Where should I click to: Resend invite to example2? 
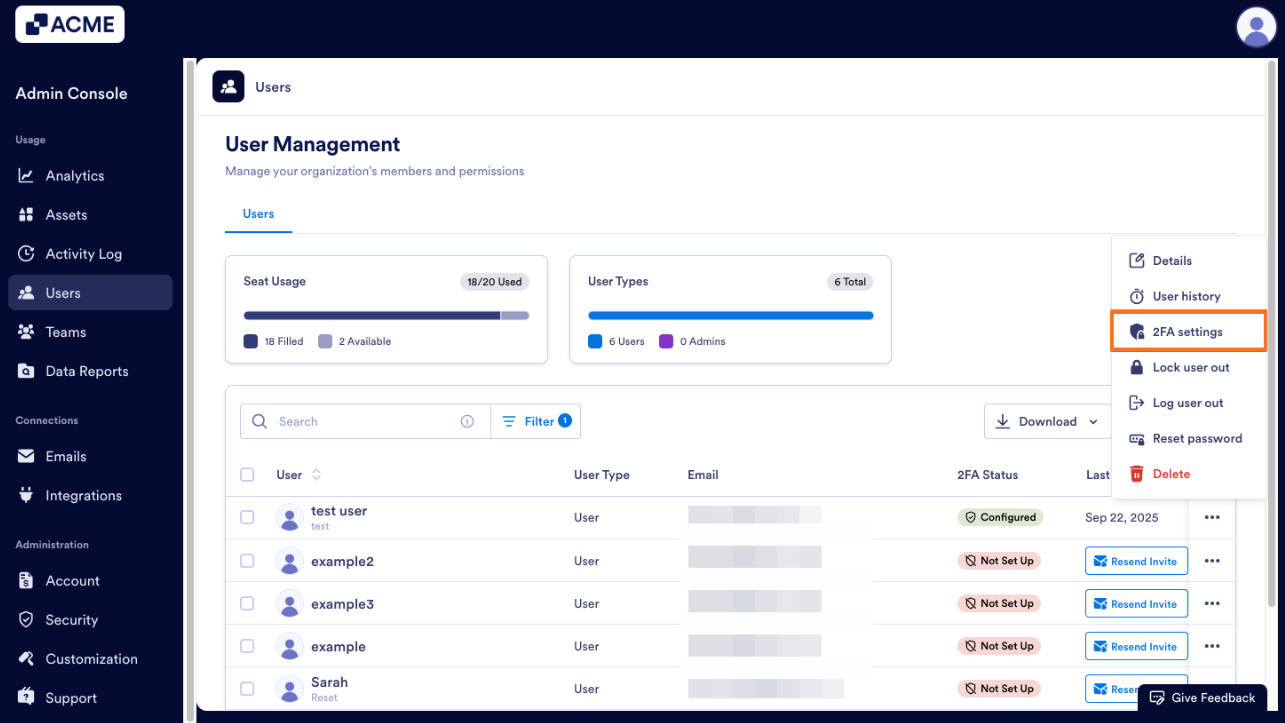1136,561
